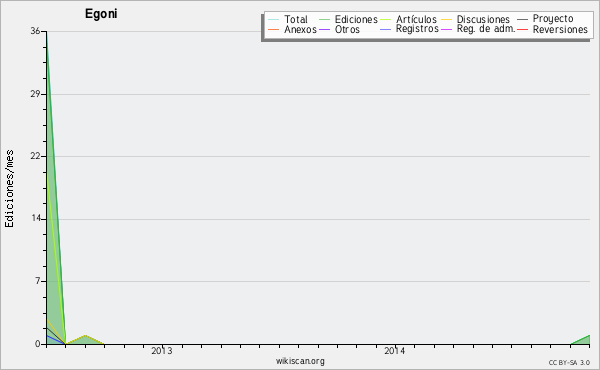Screen dimensions: 600x370
Task: Click the y-axis value 0
Action: [x=38, y=344]
